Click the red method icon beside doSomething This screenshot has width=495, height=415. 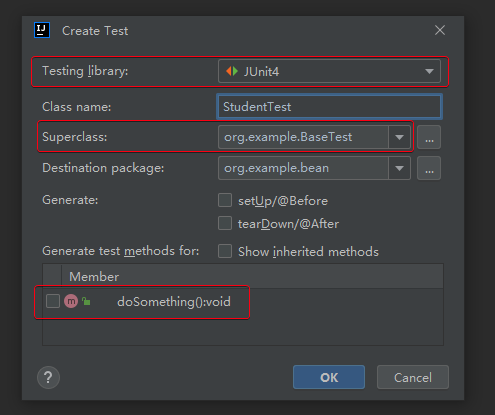(x=71, y=301)
